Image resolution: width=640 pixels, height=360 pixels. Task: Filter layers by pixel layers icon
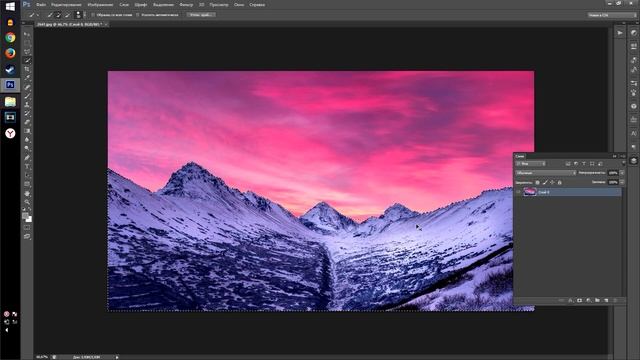point(568,164)
